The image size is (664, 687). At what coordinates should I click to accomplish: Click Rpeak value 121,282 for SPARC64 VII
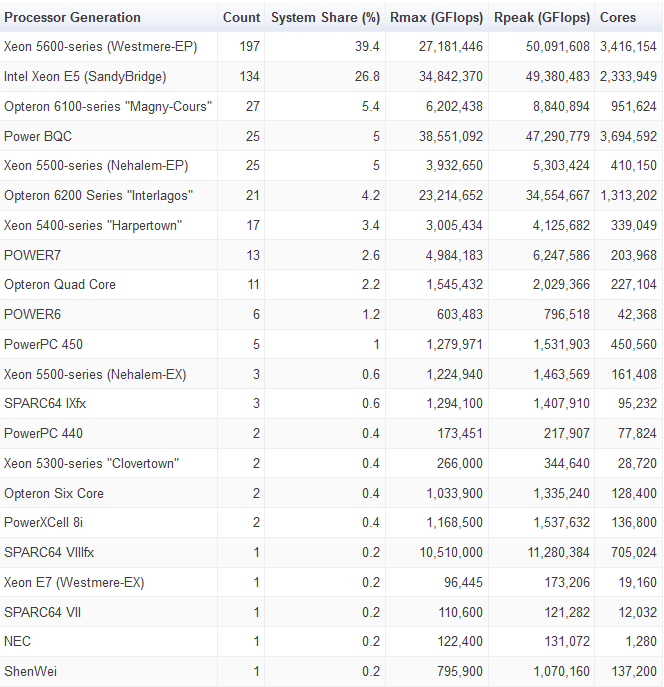(567, 612)
